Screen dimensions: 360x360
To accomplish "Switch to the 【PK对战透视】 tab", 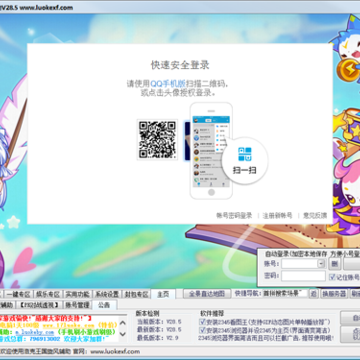I will pyautogui.click(x=39, y=305).
